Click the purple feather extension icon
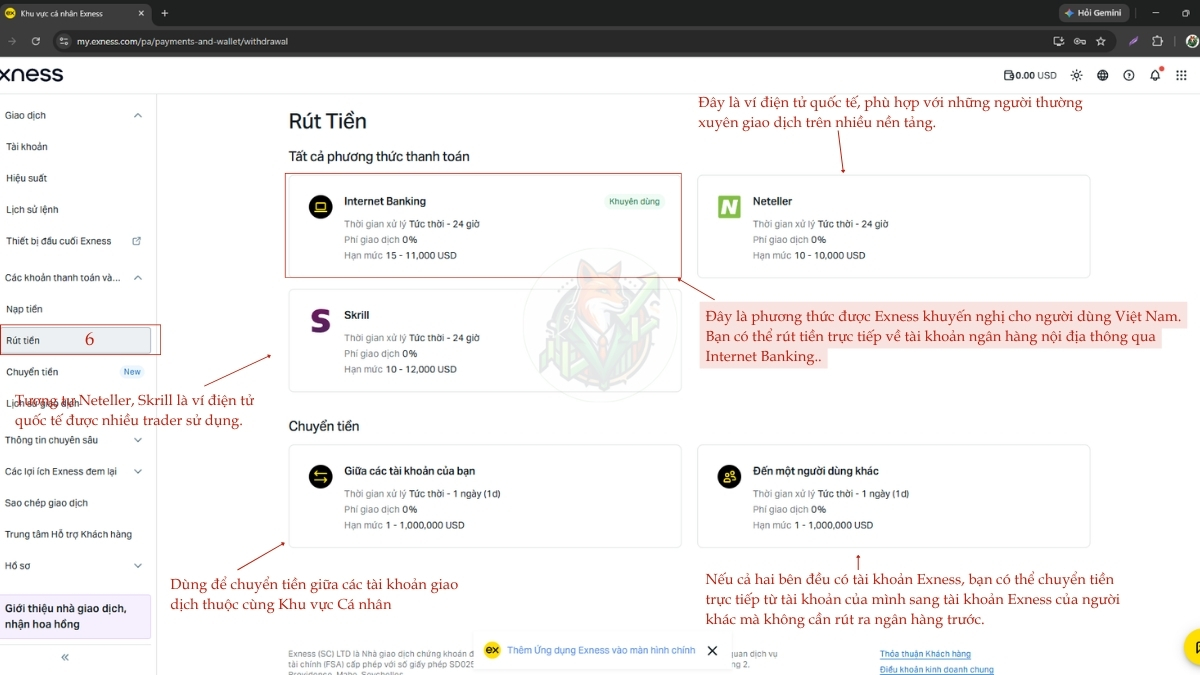The height and width of the screenshot is (675, 1200). 1134,41
